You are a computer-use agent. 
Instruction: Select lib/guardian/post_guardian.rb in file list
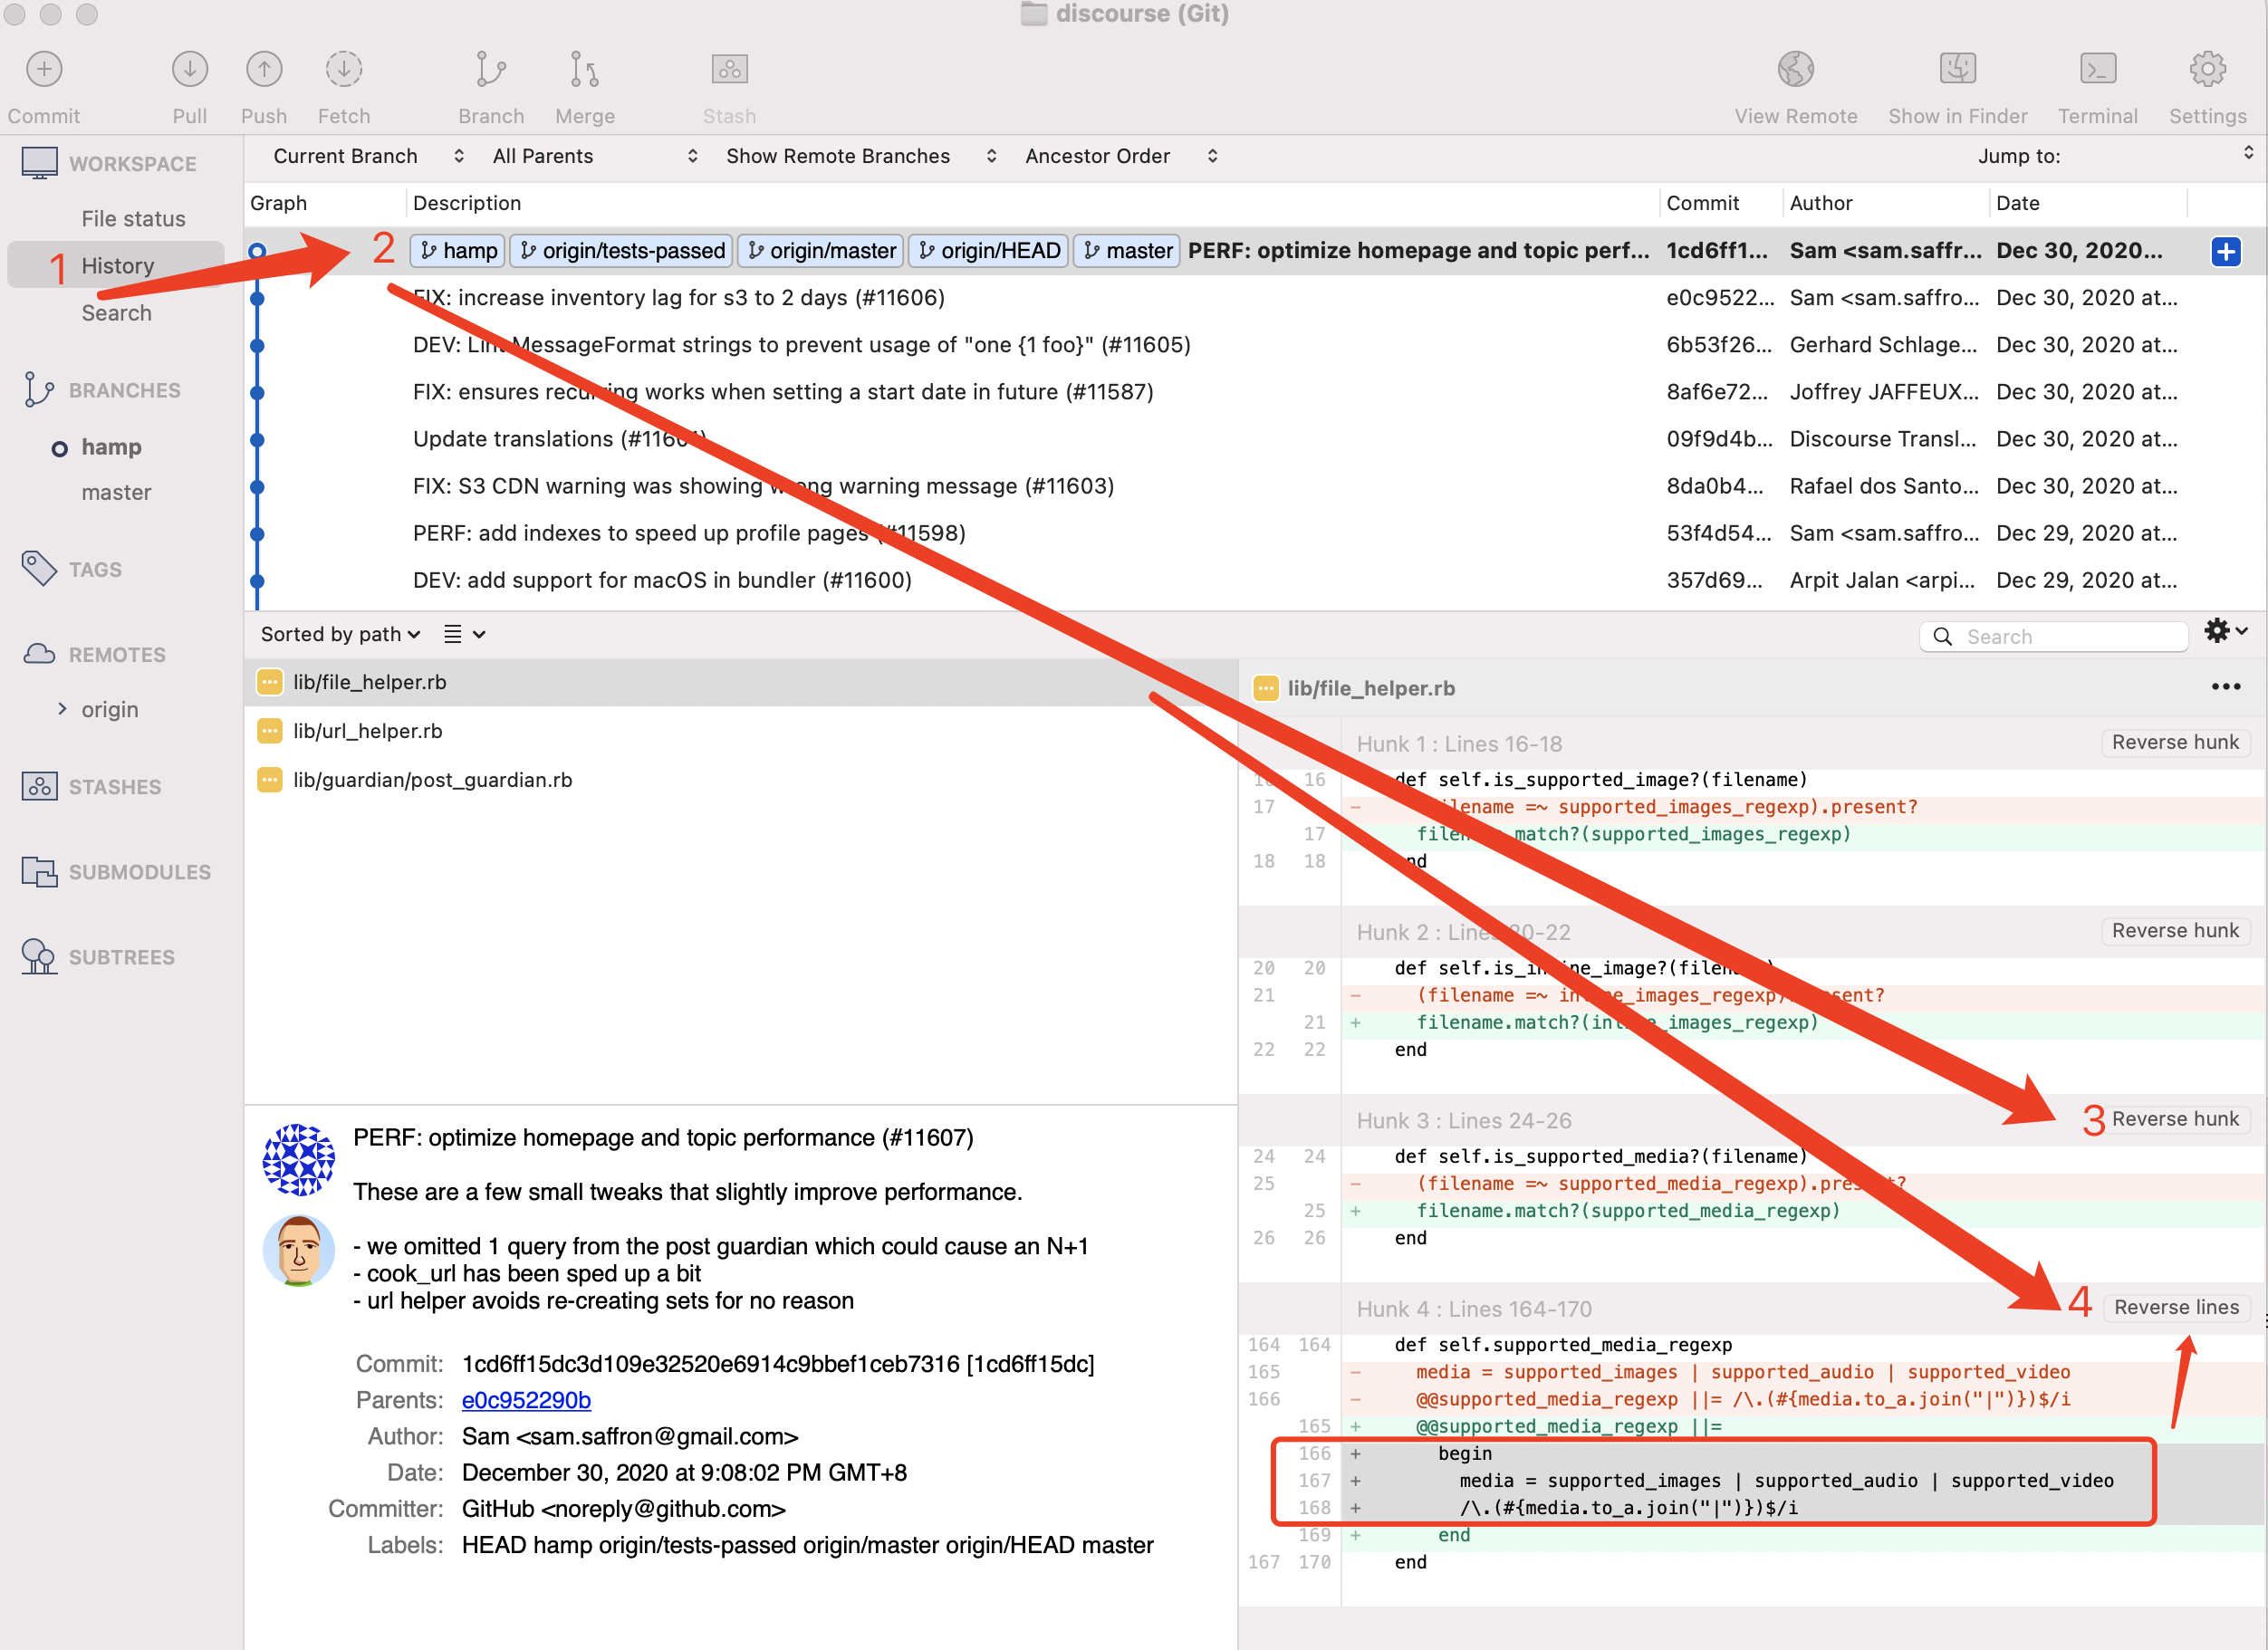(740, 779)
